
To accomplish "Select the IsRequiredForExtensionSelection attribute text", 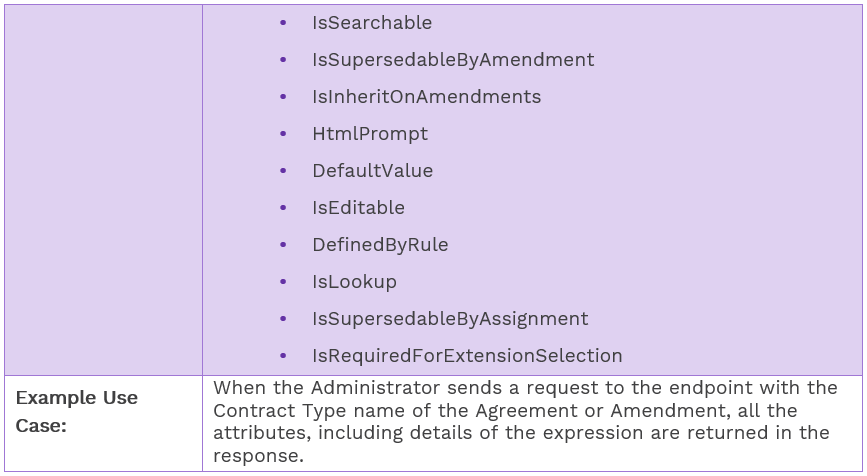I will click(x=466, y=356).
